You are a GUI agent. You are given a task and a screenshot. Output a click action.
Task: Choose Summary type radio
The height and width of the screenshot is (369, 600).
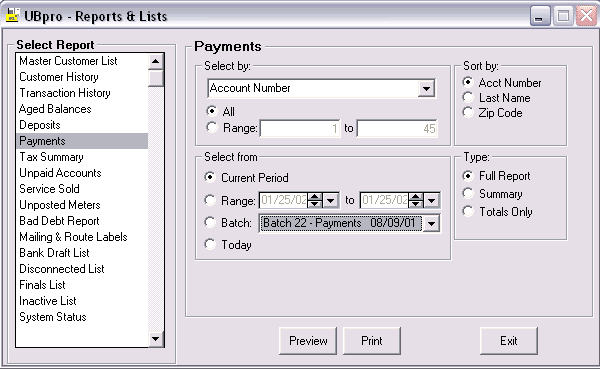pyautogui.click(x=468, y=193)
